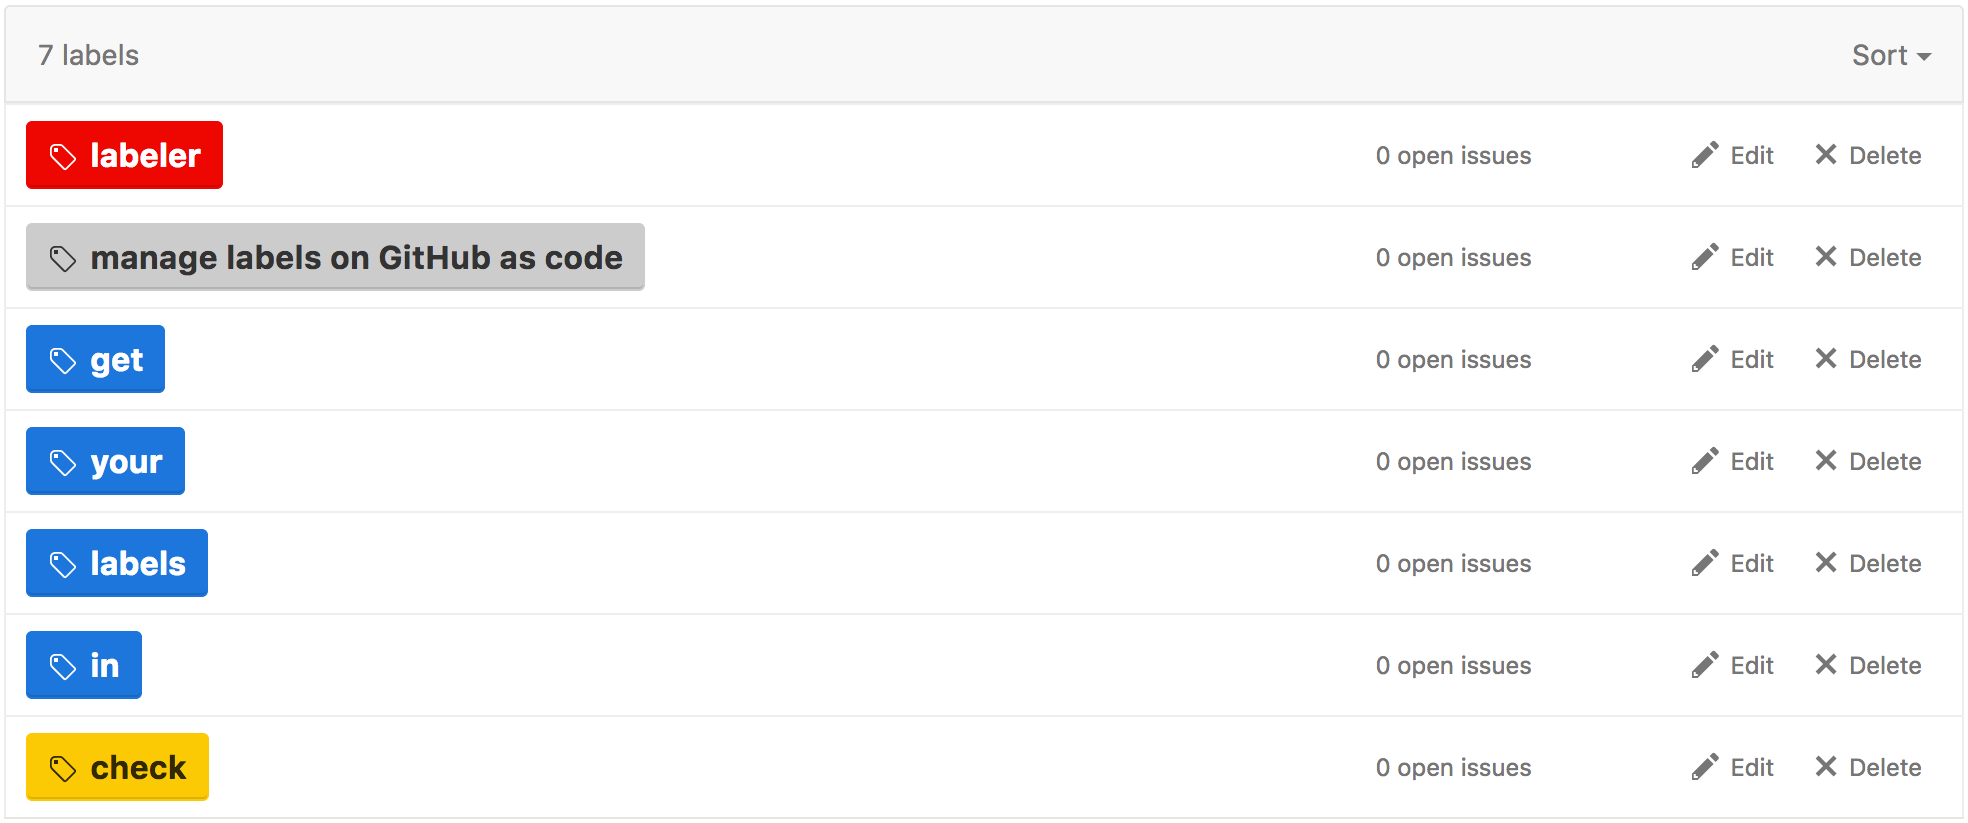Open the Sort dropdown menu
This screenshot has width=1968, height=823.
[x=1890, y=55]
